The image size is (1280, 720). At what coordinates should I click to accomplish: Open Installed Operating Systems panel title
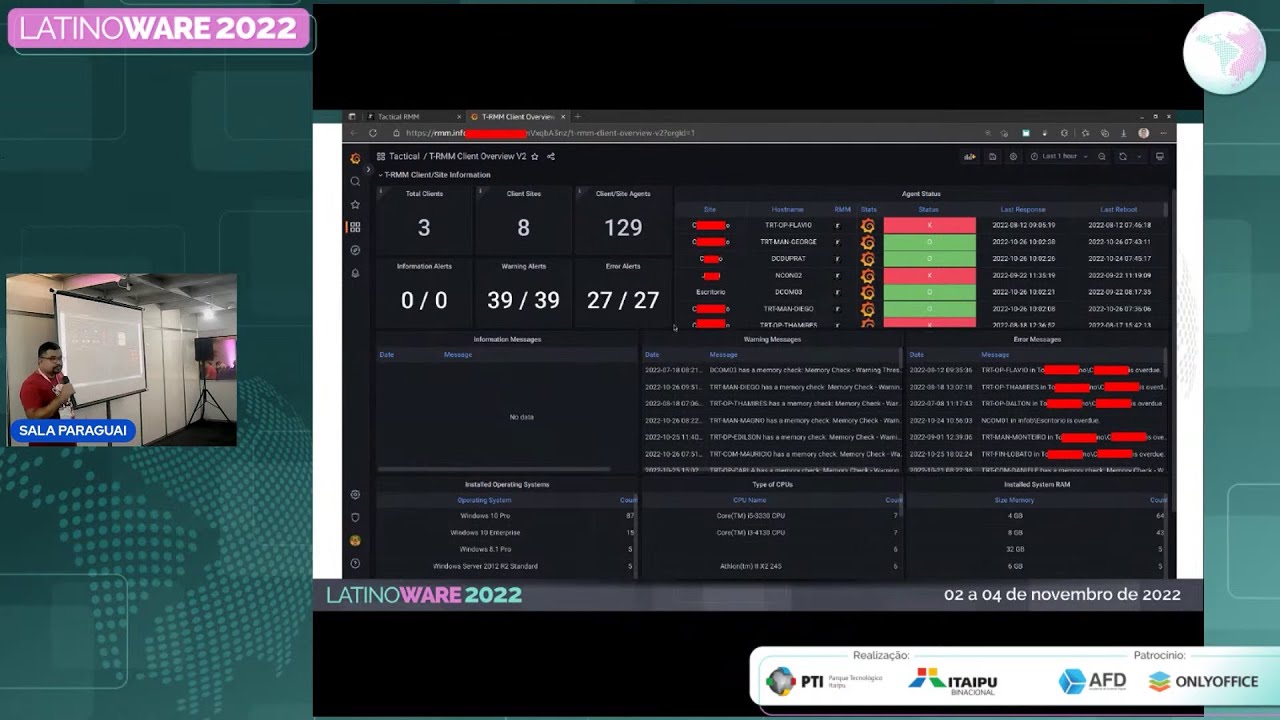point(507,485)
